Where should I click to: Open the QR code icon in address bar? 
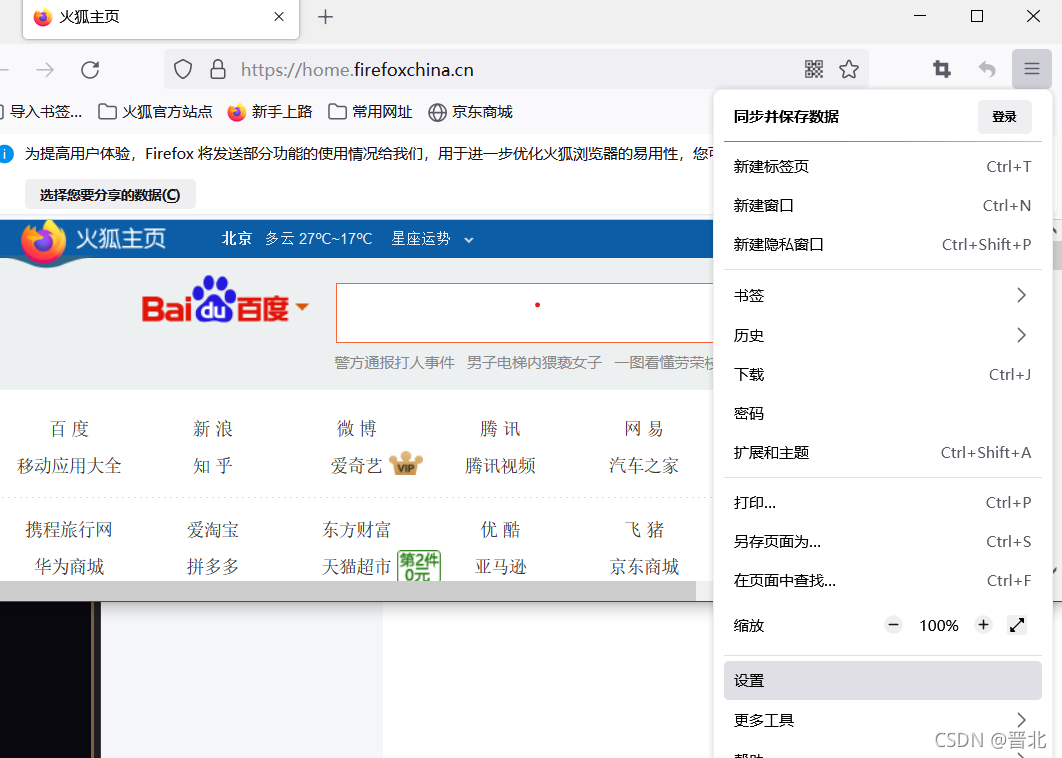click(813, 69)
